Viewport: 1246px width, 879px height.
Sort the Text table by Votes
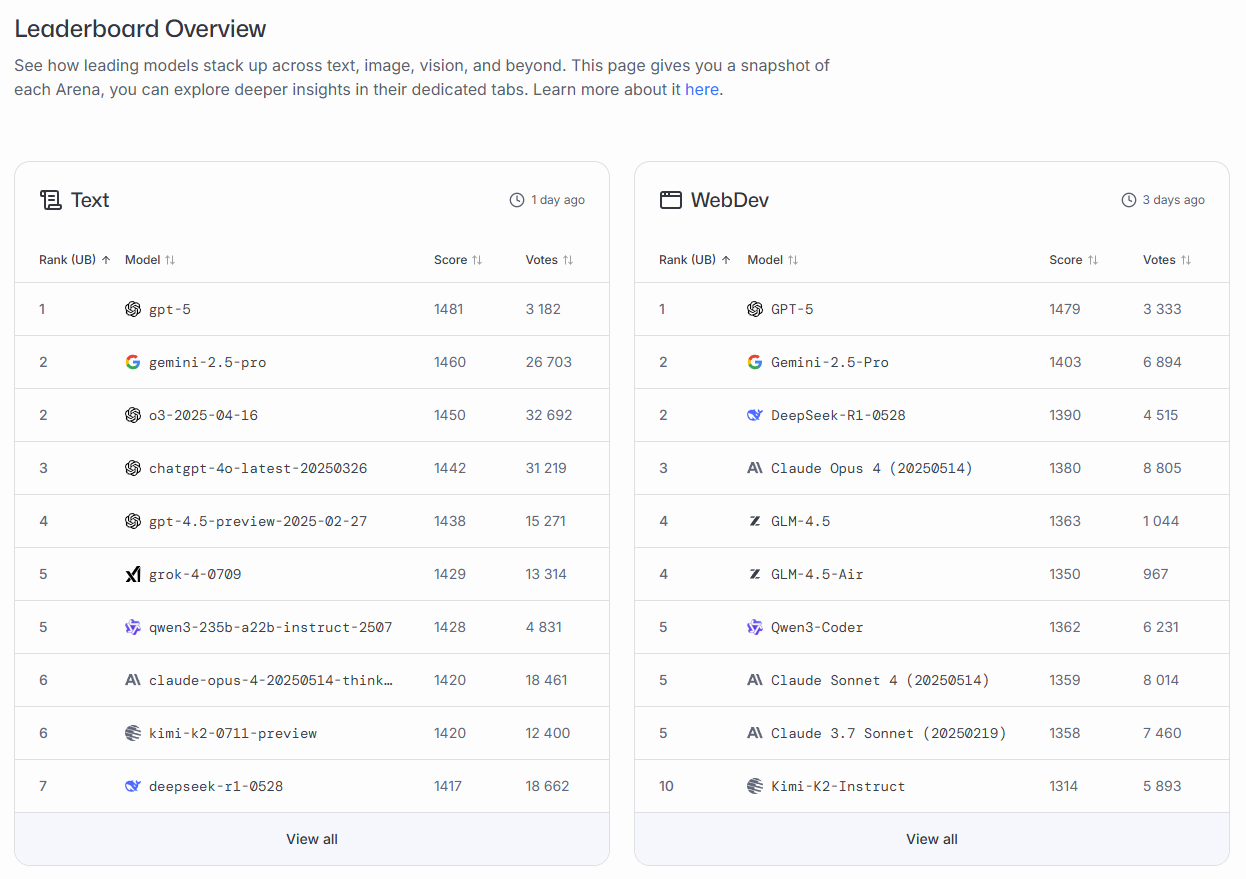pyautogui.click(x=549, y=260)
